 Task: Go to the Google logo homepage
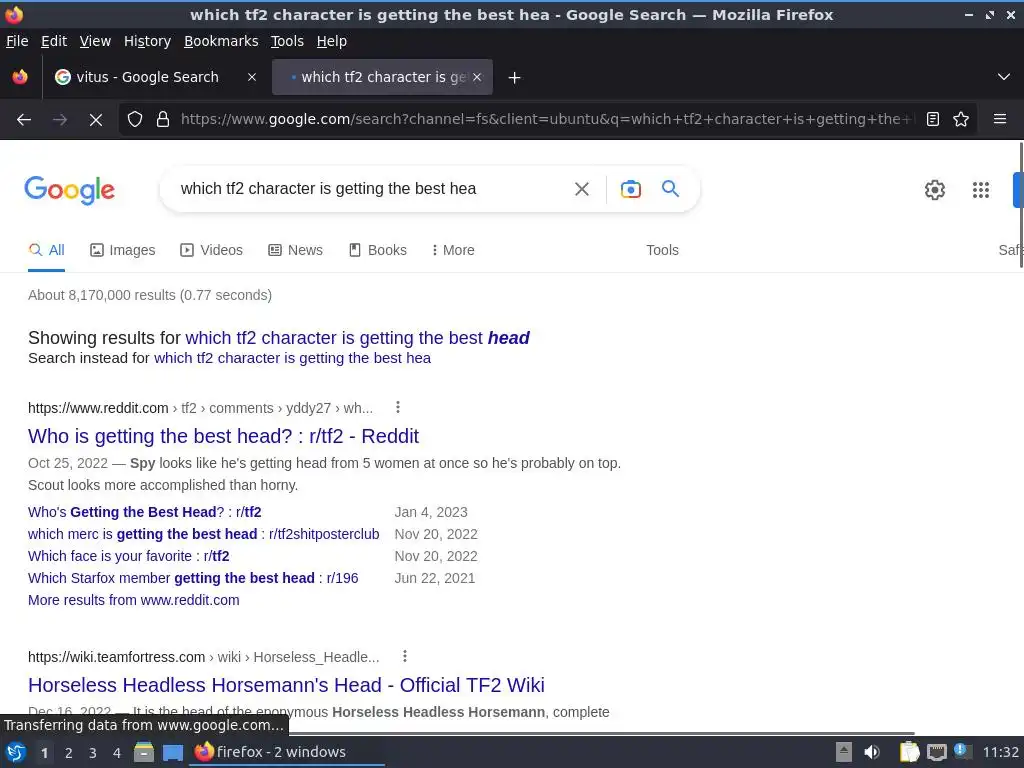(69, 190)
